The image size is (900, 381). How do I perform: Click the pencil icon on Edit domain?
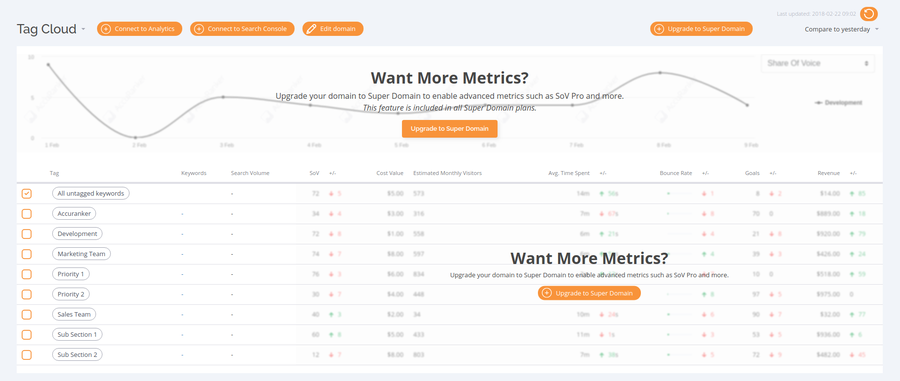tap(311, 29)
